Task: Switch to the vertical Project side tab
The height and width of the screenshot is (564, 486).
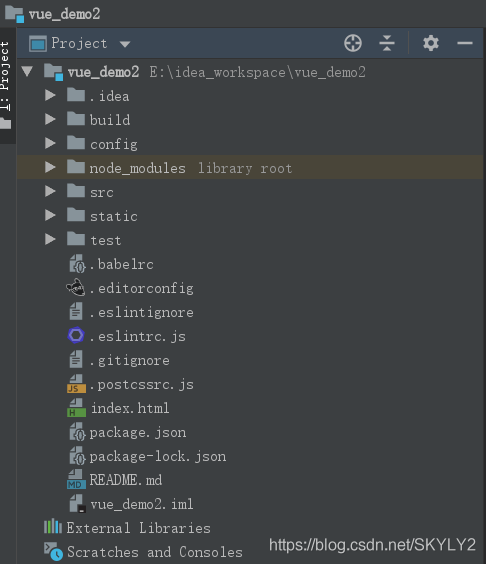Action: [6, 86]
